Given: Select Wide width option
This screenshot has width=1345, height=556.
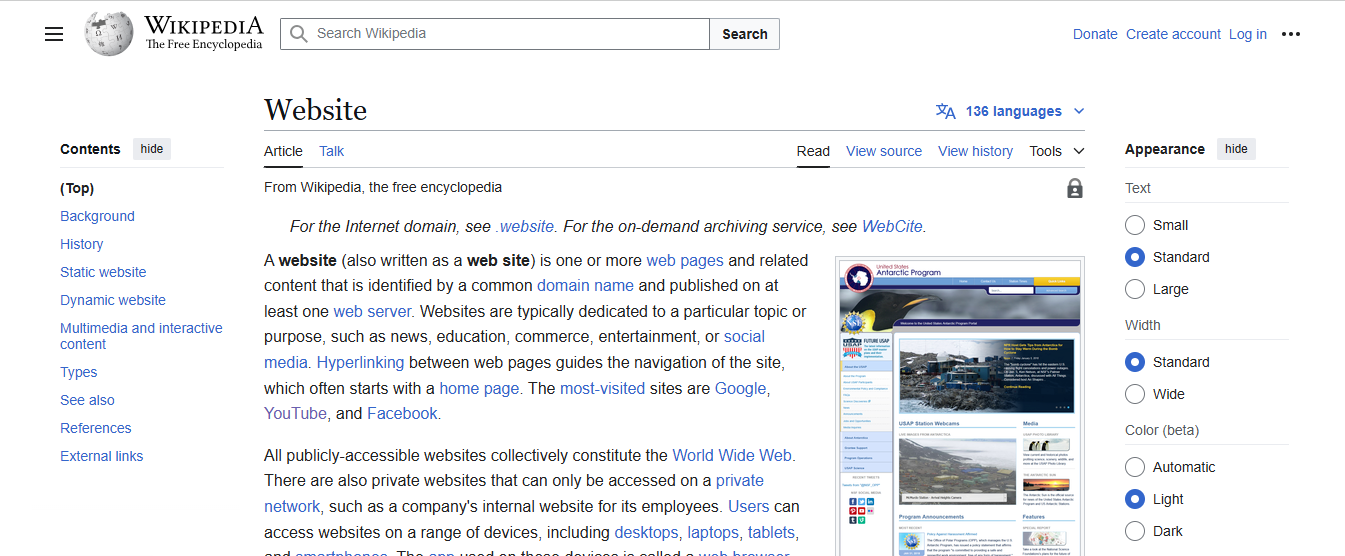Looking at the screenshot, I should click(1135, 394).
